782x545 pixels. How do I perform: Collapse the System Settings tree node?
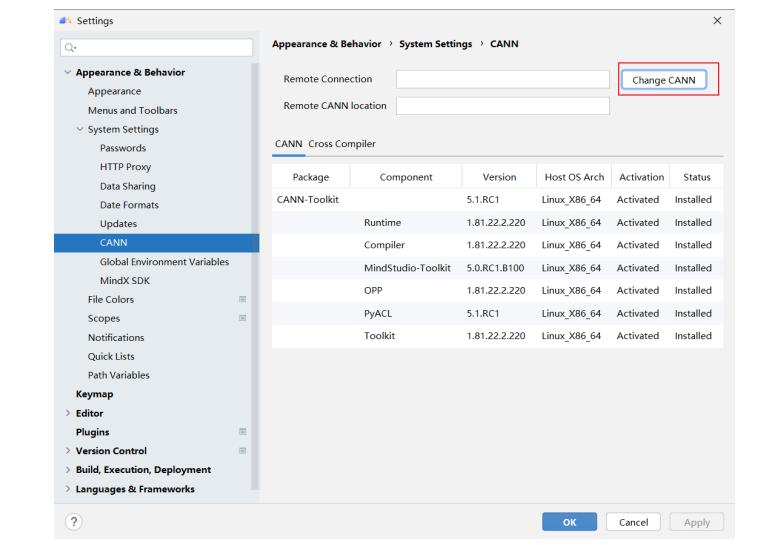tap(80, 129)
